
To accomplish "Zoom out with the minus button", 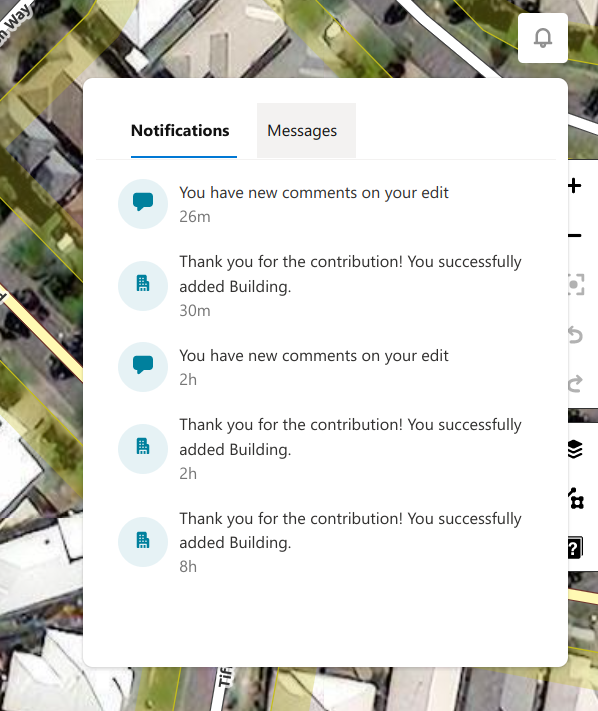I will click(574, 235).
